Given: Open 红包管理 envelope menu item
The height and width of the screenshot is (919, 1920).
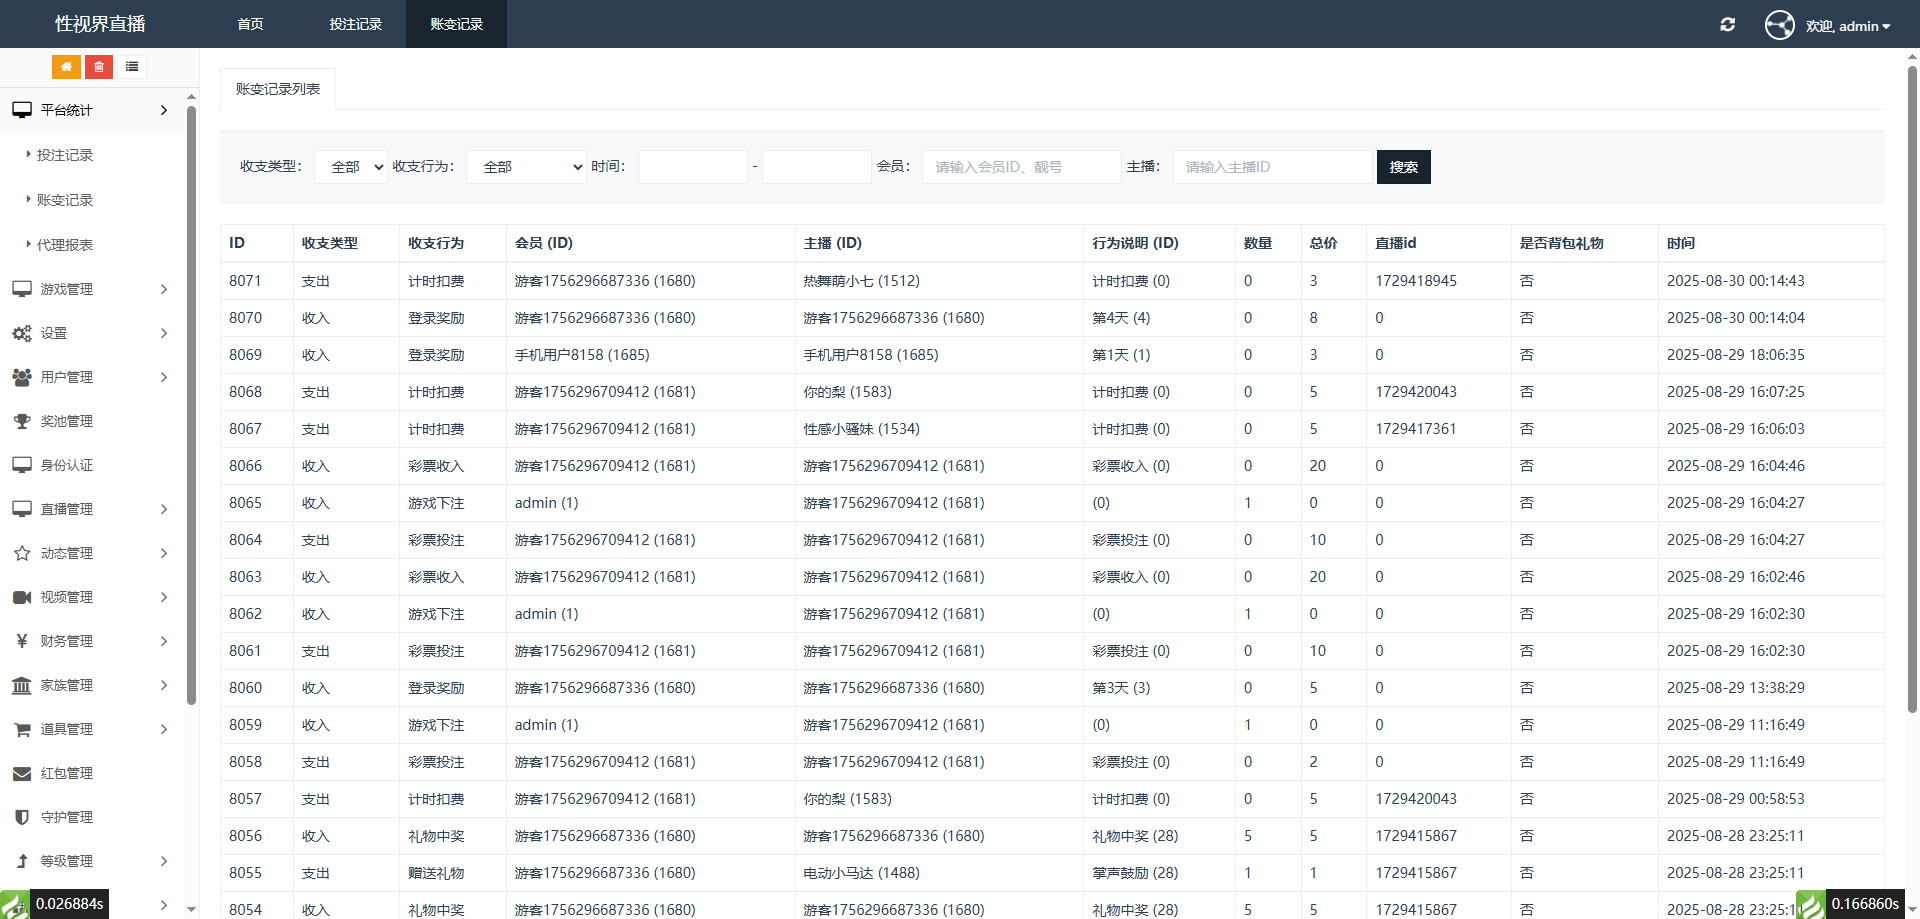Looking at the screenshot, I should [66, 773].
